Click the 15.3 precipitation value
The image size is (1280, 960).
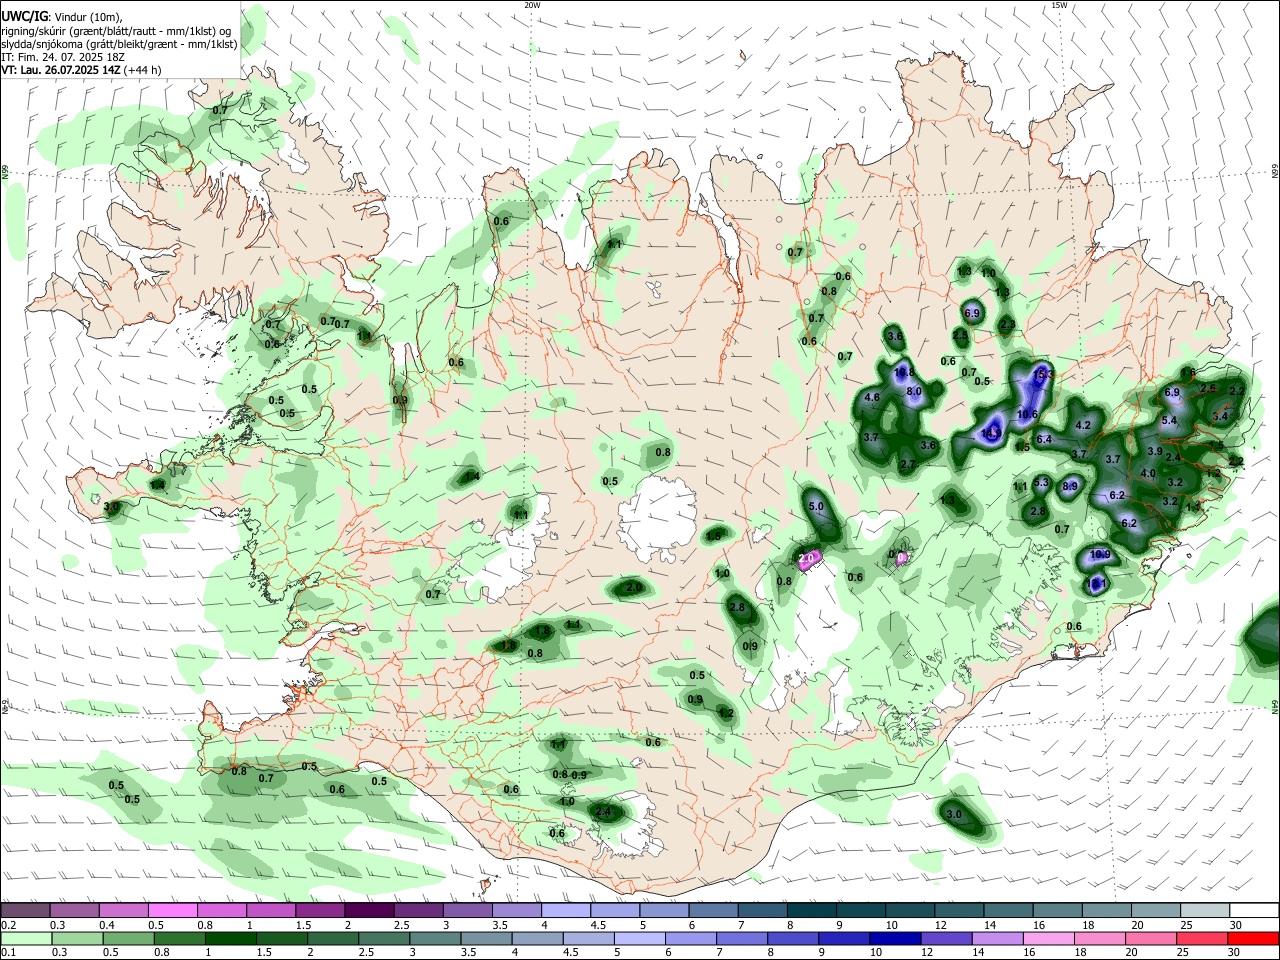coord(1044,374)
